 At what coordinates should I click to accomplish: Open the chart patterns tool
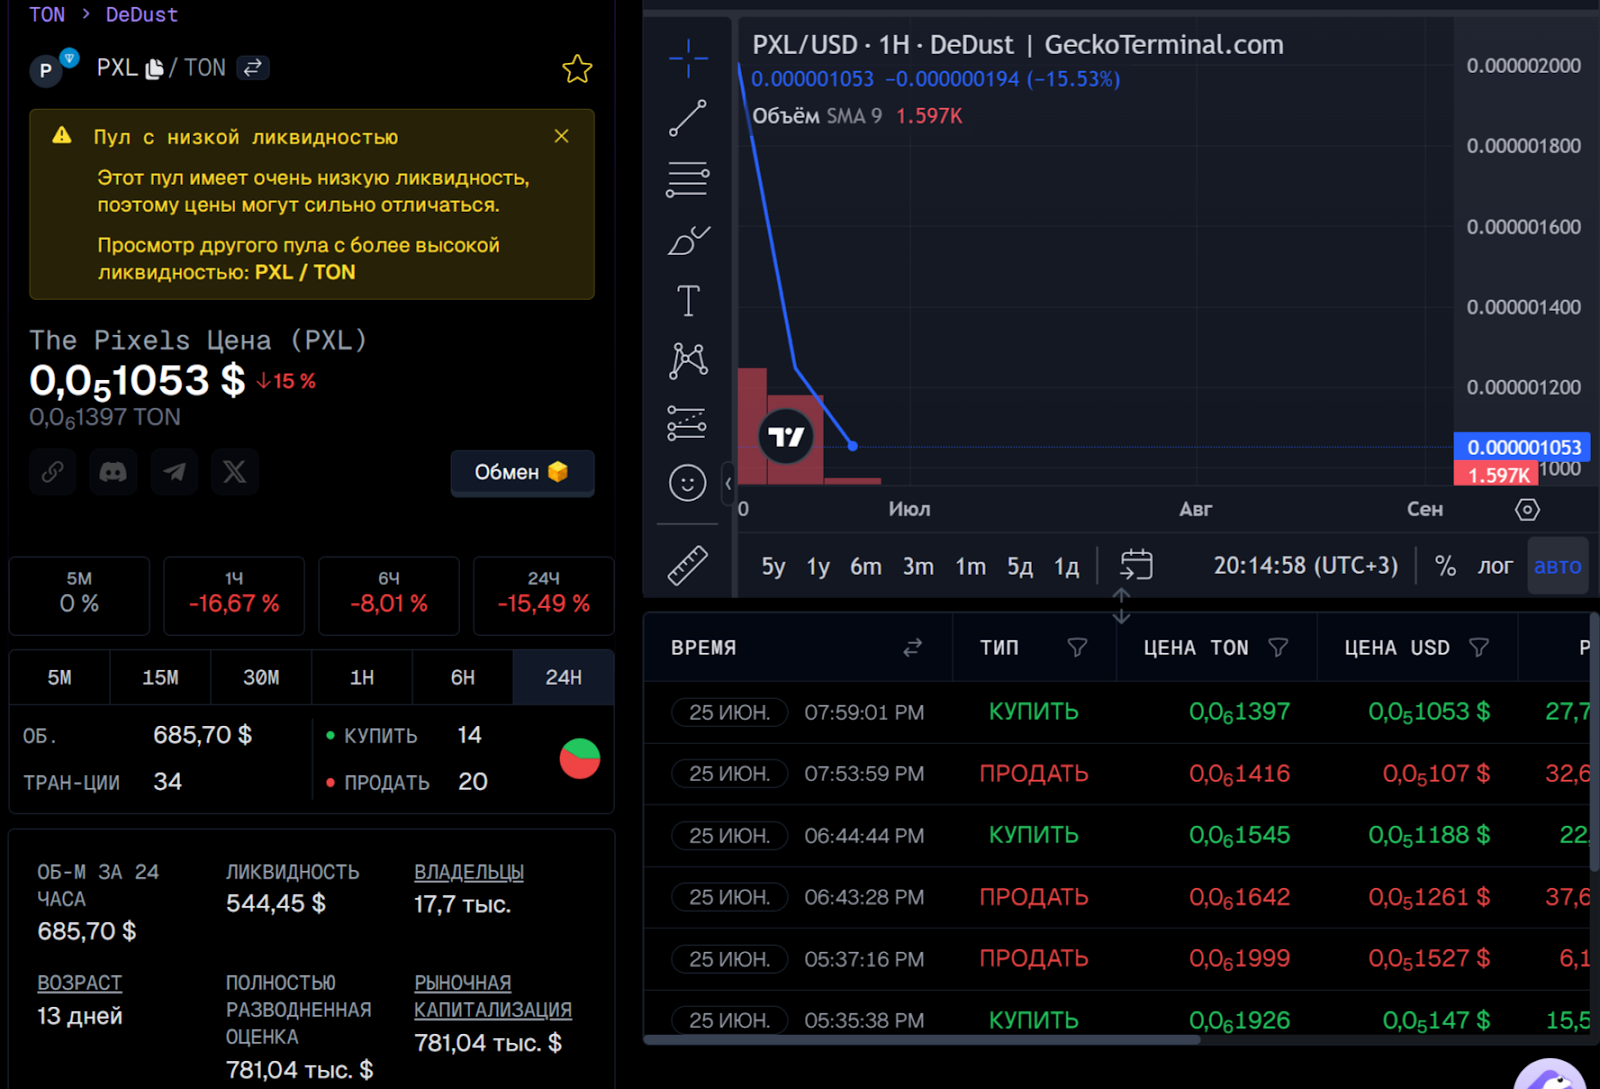(688, 361)
